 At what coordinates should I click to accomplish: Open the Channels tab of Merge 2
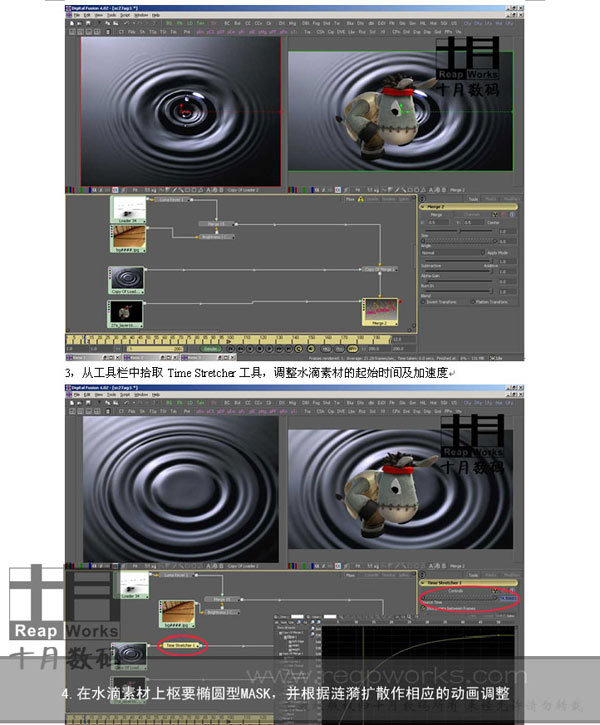(x=472, y=215)
